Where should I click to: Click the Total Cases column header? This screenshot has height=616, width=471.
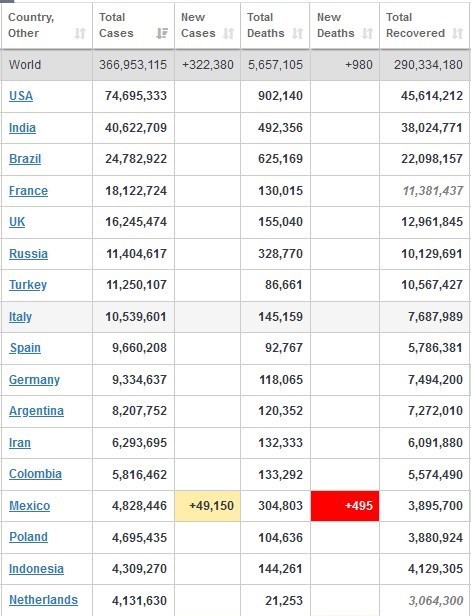[x=133, y=26]
